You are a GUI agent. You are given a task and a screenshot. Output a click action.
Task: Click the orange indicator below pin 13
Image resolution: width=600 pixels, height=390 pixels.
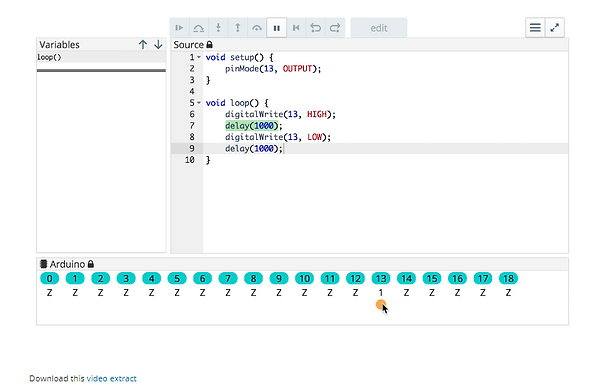coord(380,305)
